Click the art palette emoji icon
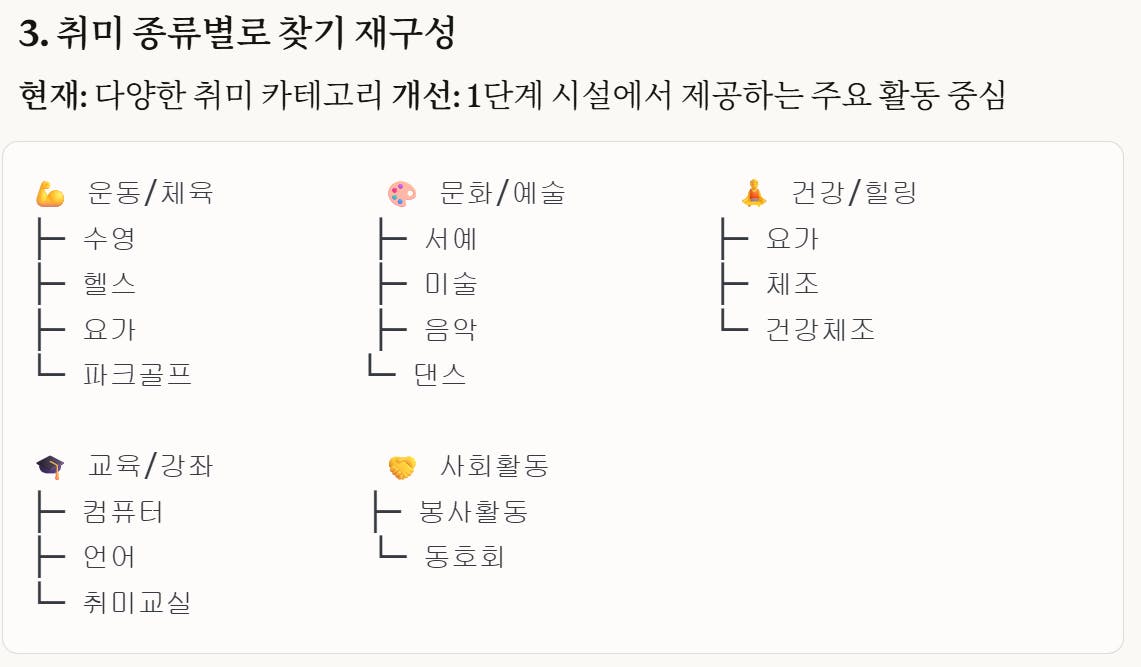Viewport: 1141px width, 667px height. (401, 193)
